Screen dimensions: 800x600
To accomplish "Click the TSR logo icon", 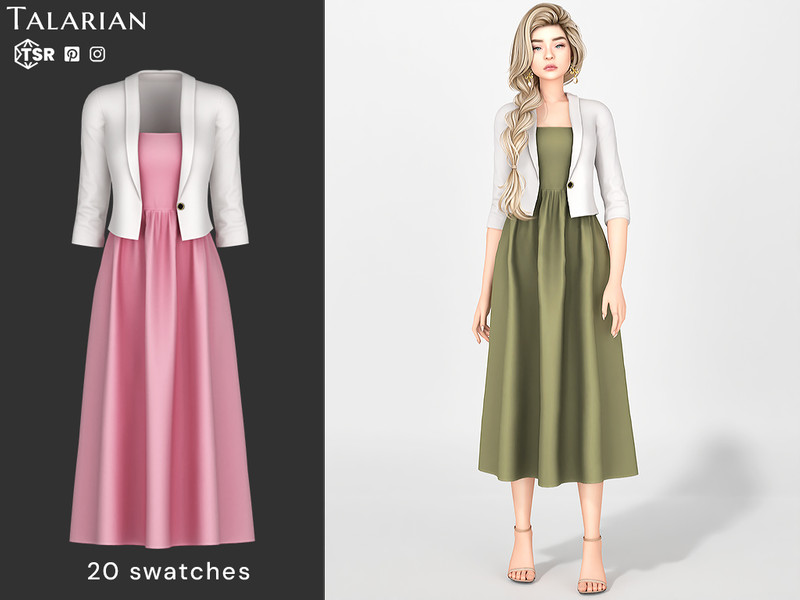I will (34, 55).
